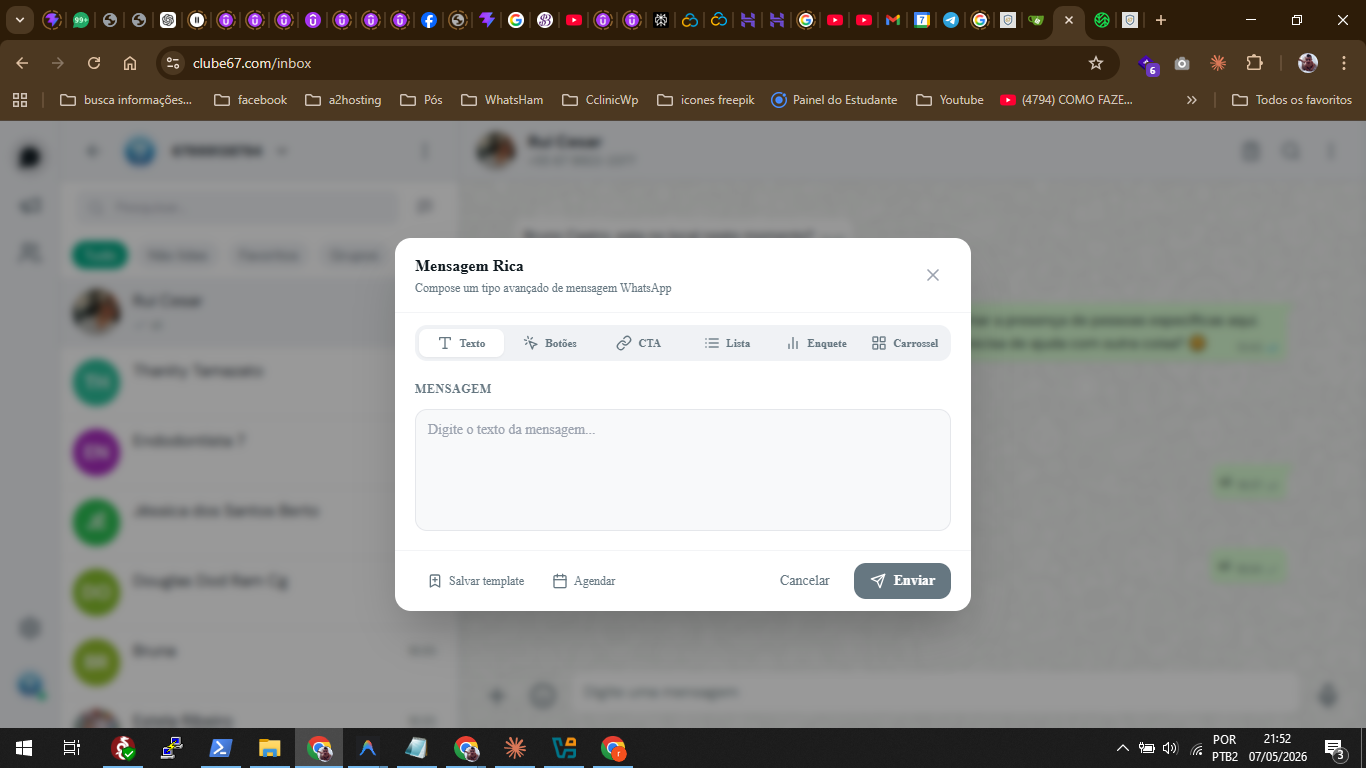The width and height of the screenshot is (1366, 768).
Task: Open File Explorer from the taskbar
Action: (270, 748)
